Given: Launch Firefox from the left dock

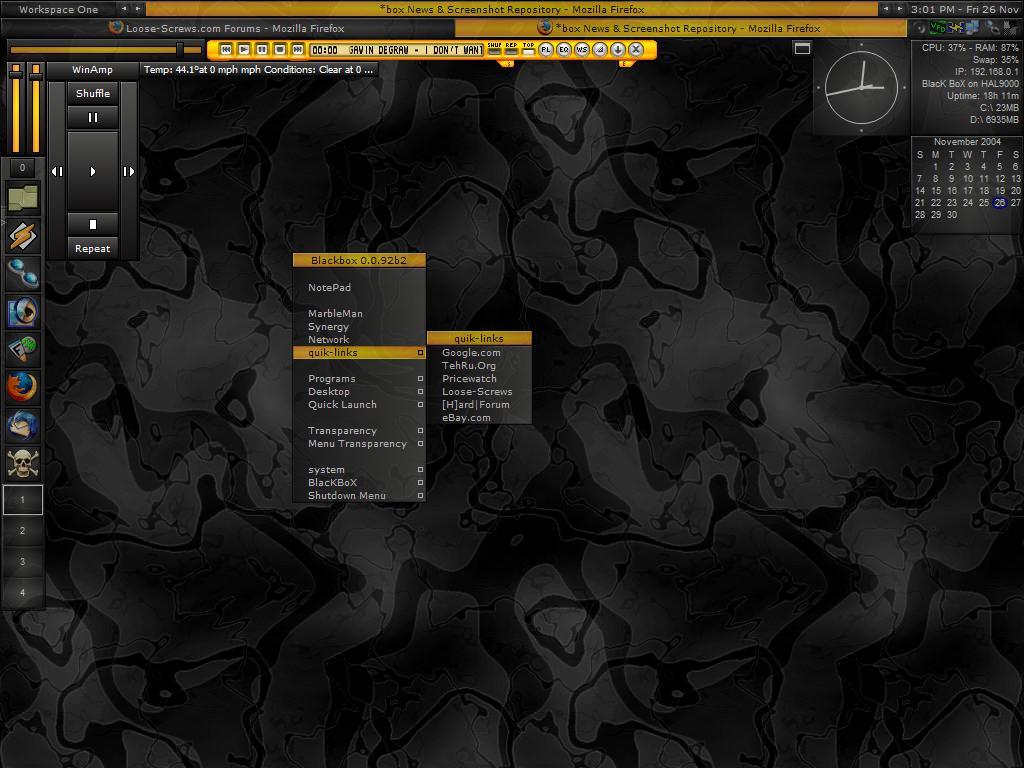Looking at the screenshot, I should [23, 387].
